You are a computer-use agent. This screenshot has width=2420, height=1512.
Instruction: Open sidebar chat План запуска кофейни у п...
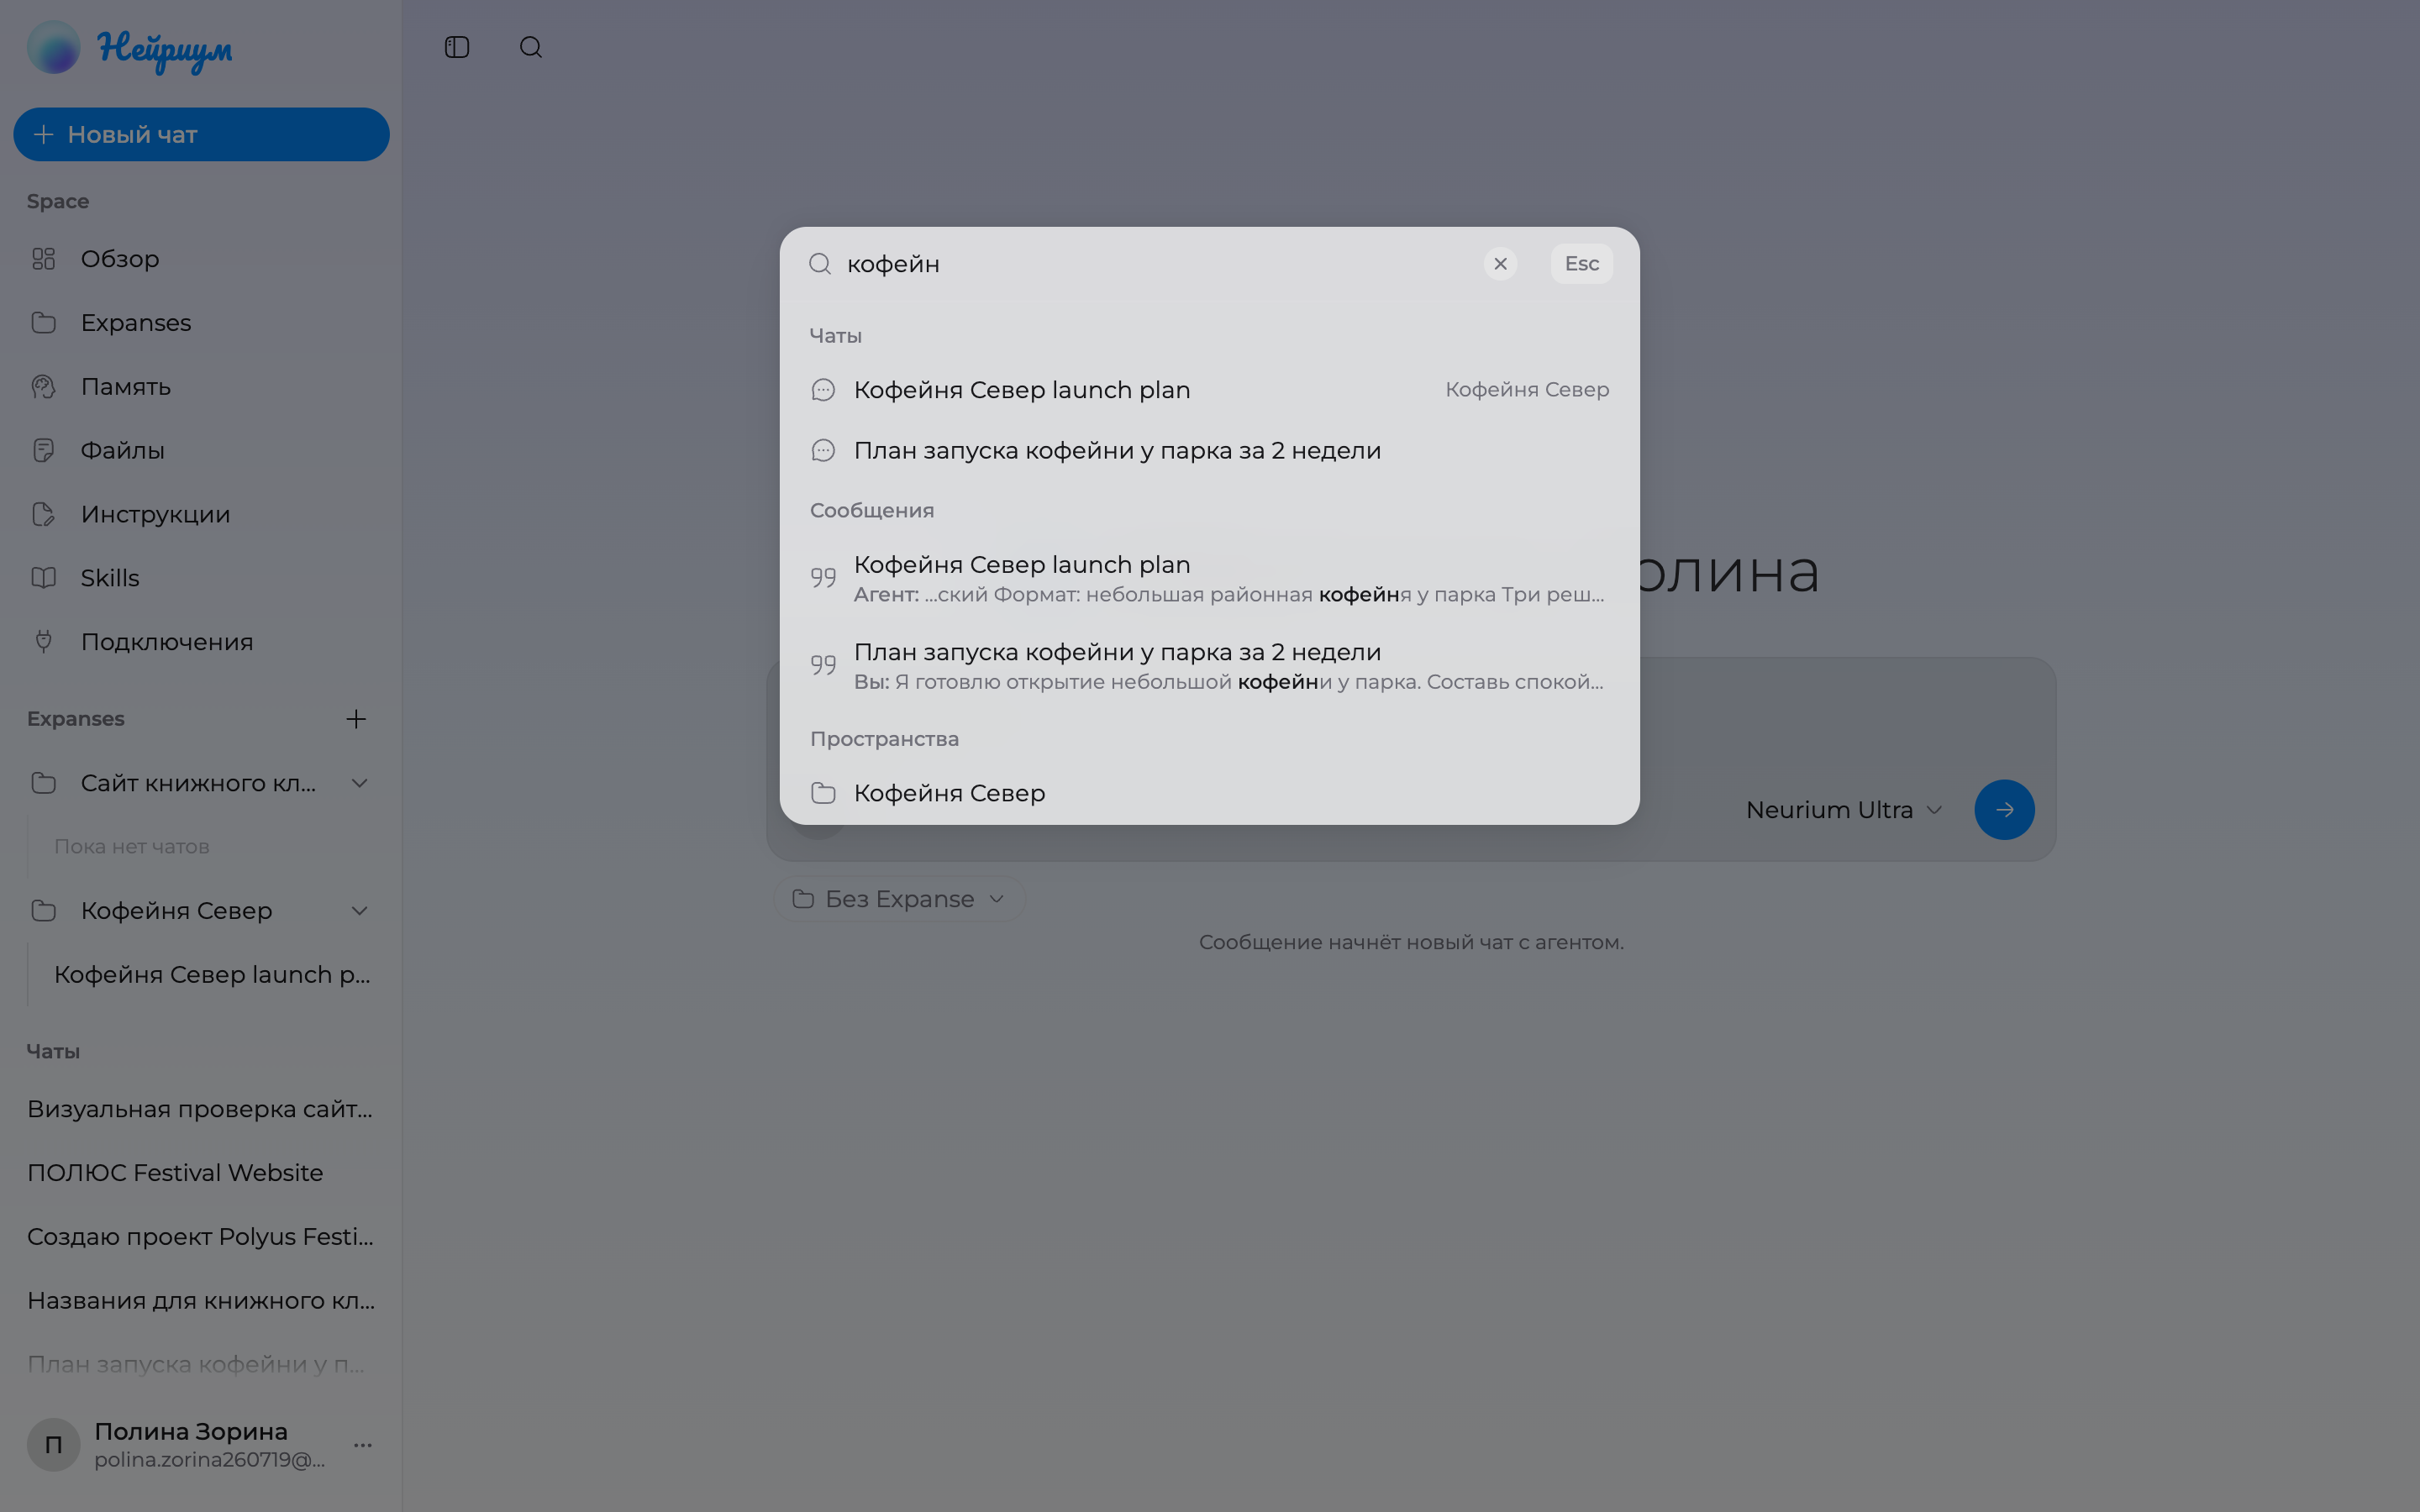201,1365
